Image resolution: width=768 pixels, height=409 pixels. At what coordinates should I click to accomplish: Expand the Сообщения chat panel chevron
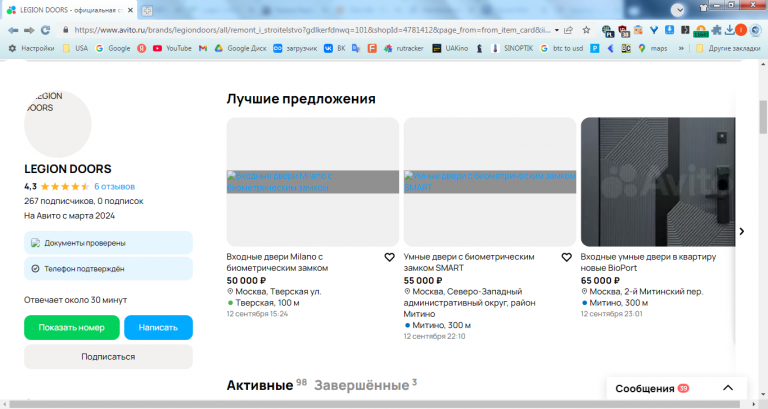coord(728,388)
